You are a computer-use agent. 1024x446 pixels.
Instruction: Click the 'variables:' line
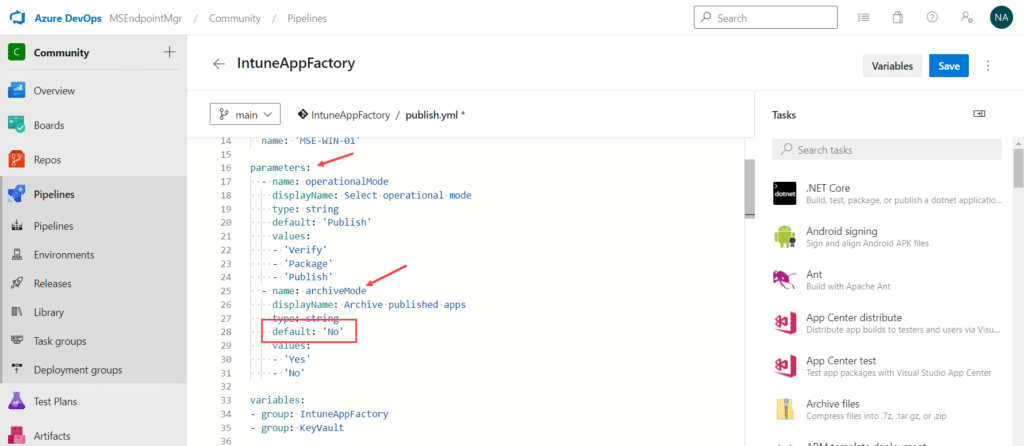click(276, 400)
